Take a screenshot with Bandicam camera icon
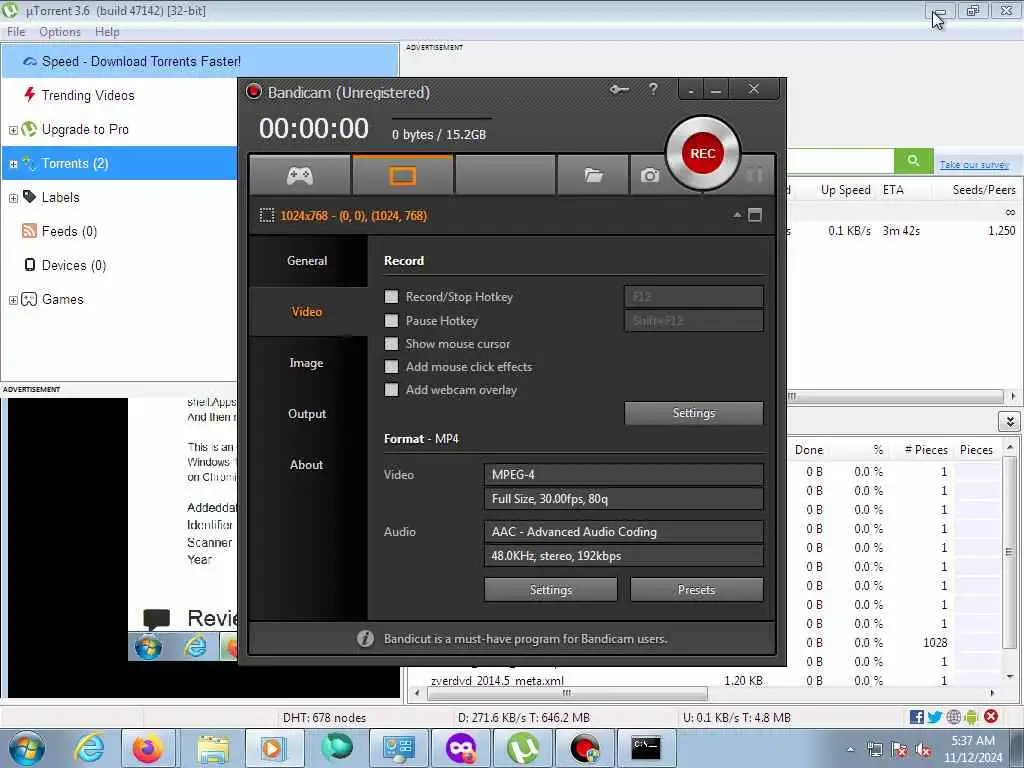Screen dimensions: 1024x768 [x=649, y=175]
